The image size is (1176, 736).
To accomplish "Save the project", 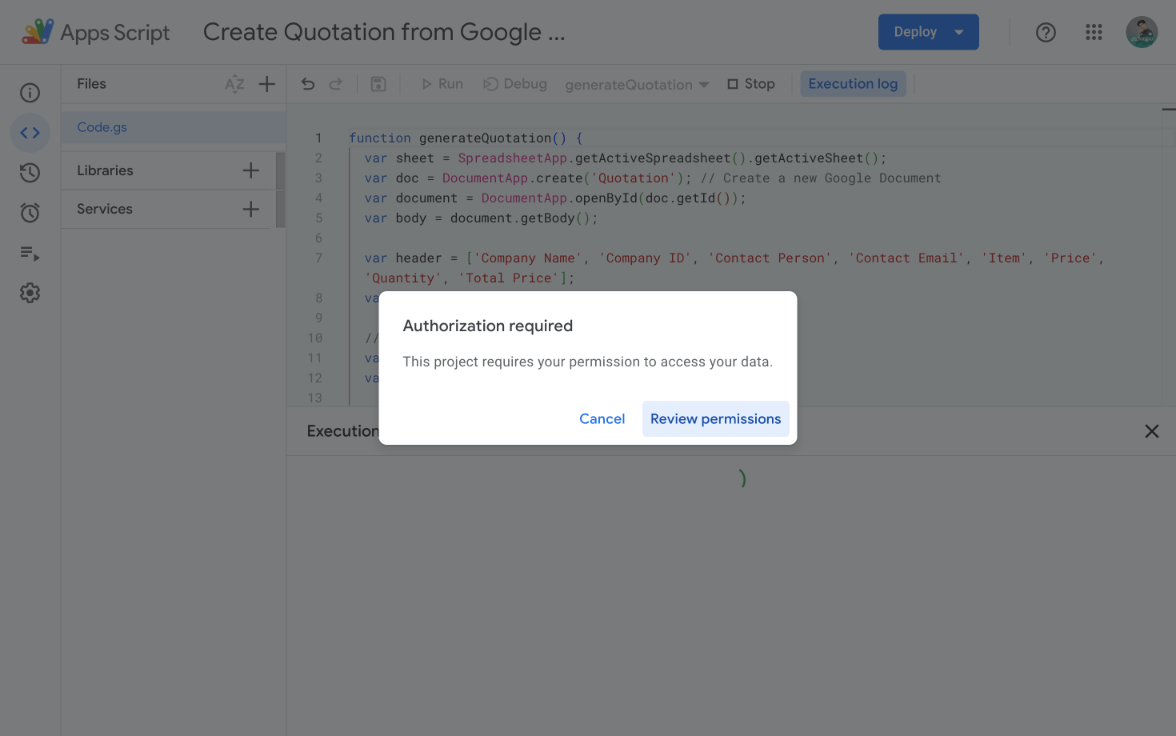I will [378, 84].
